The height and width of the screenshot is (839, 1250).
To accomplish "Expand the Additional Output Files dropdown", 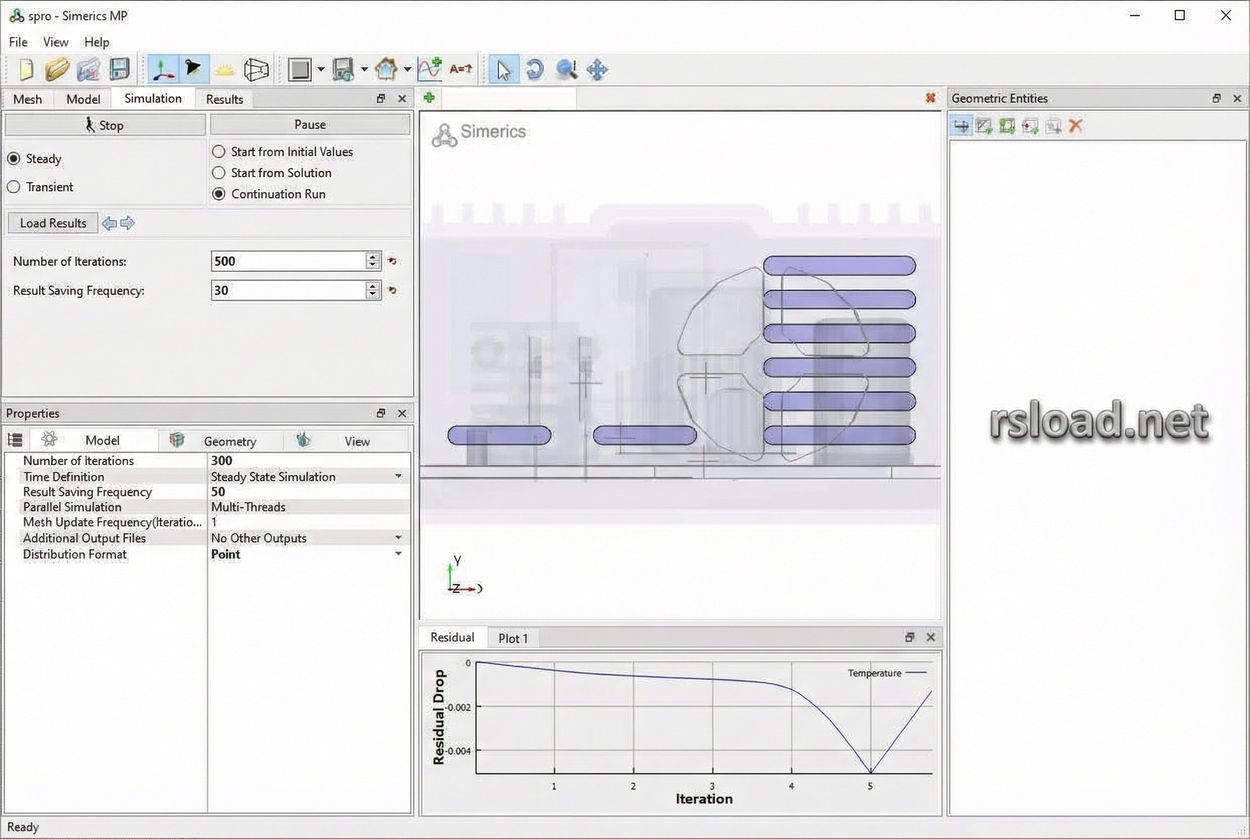I will click(398, 538).
